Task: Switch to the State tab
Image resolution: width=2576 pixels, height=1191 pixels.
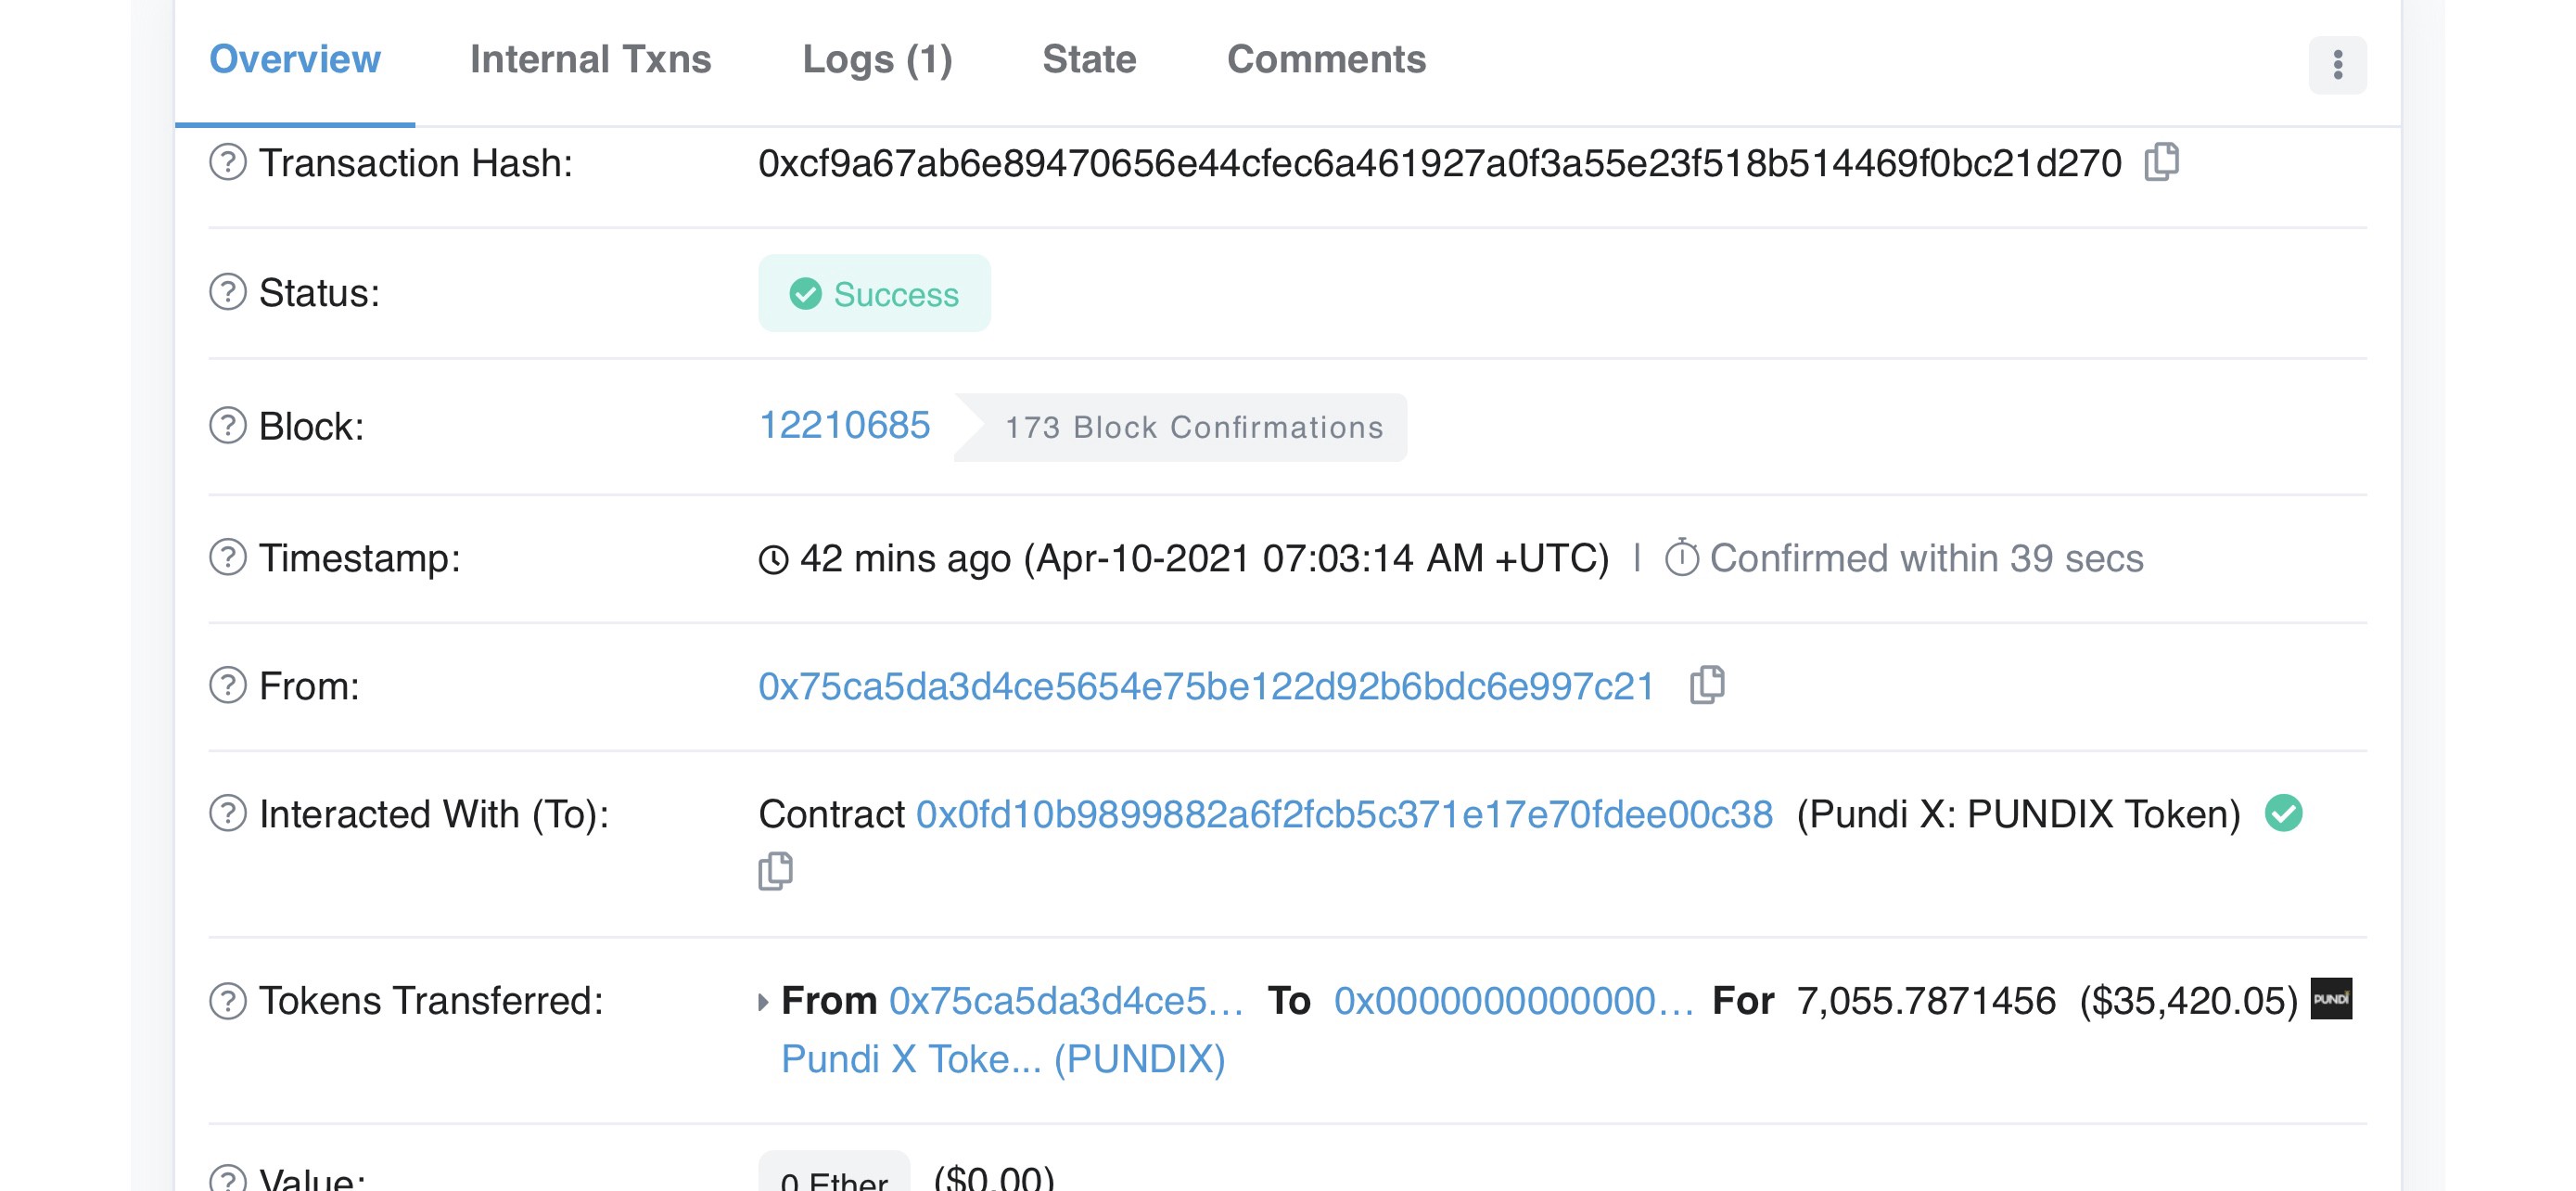Action: click(1089, 60)
